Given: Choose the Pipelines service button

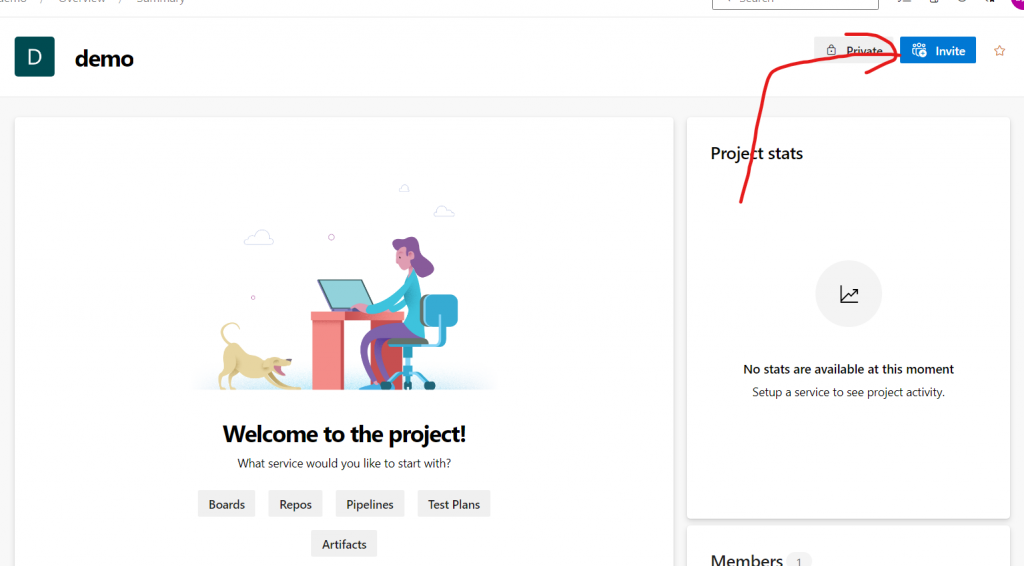Looking at the screenshot, I should (370, 504).
